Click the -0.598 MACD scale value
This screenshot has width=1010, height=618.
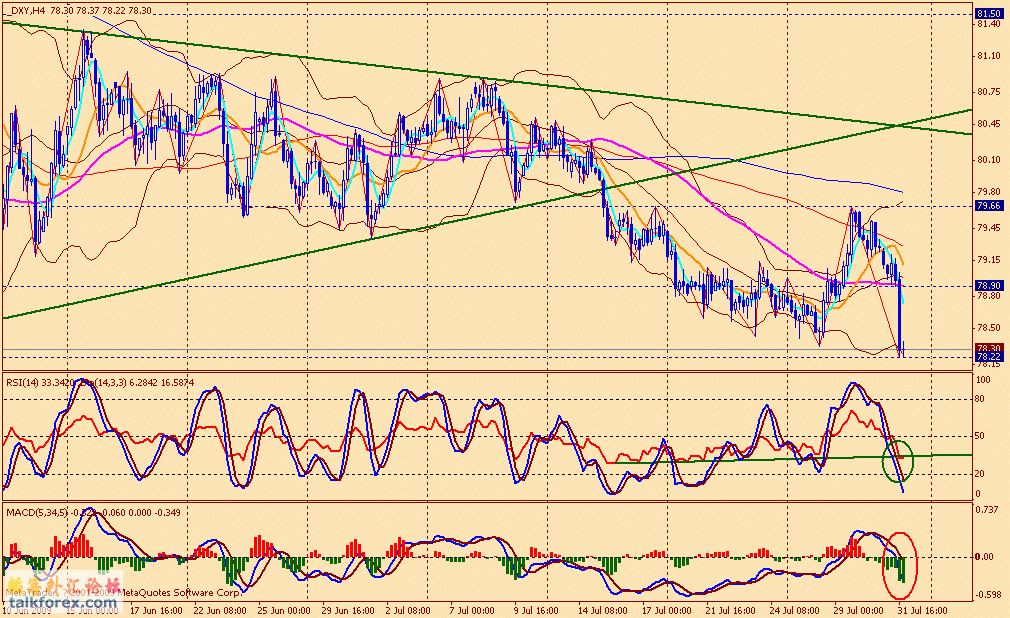coord(989,595)
